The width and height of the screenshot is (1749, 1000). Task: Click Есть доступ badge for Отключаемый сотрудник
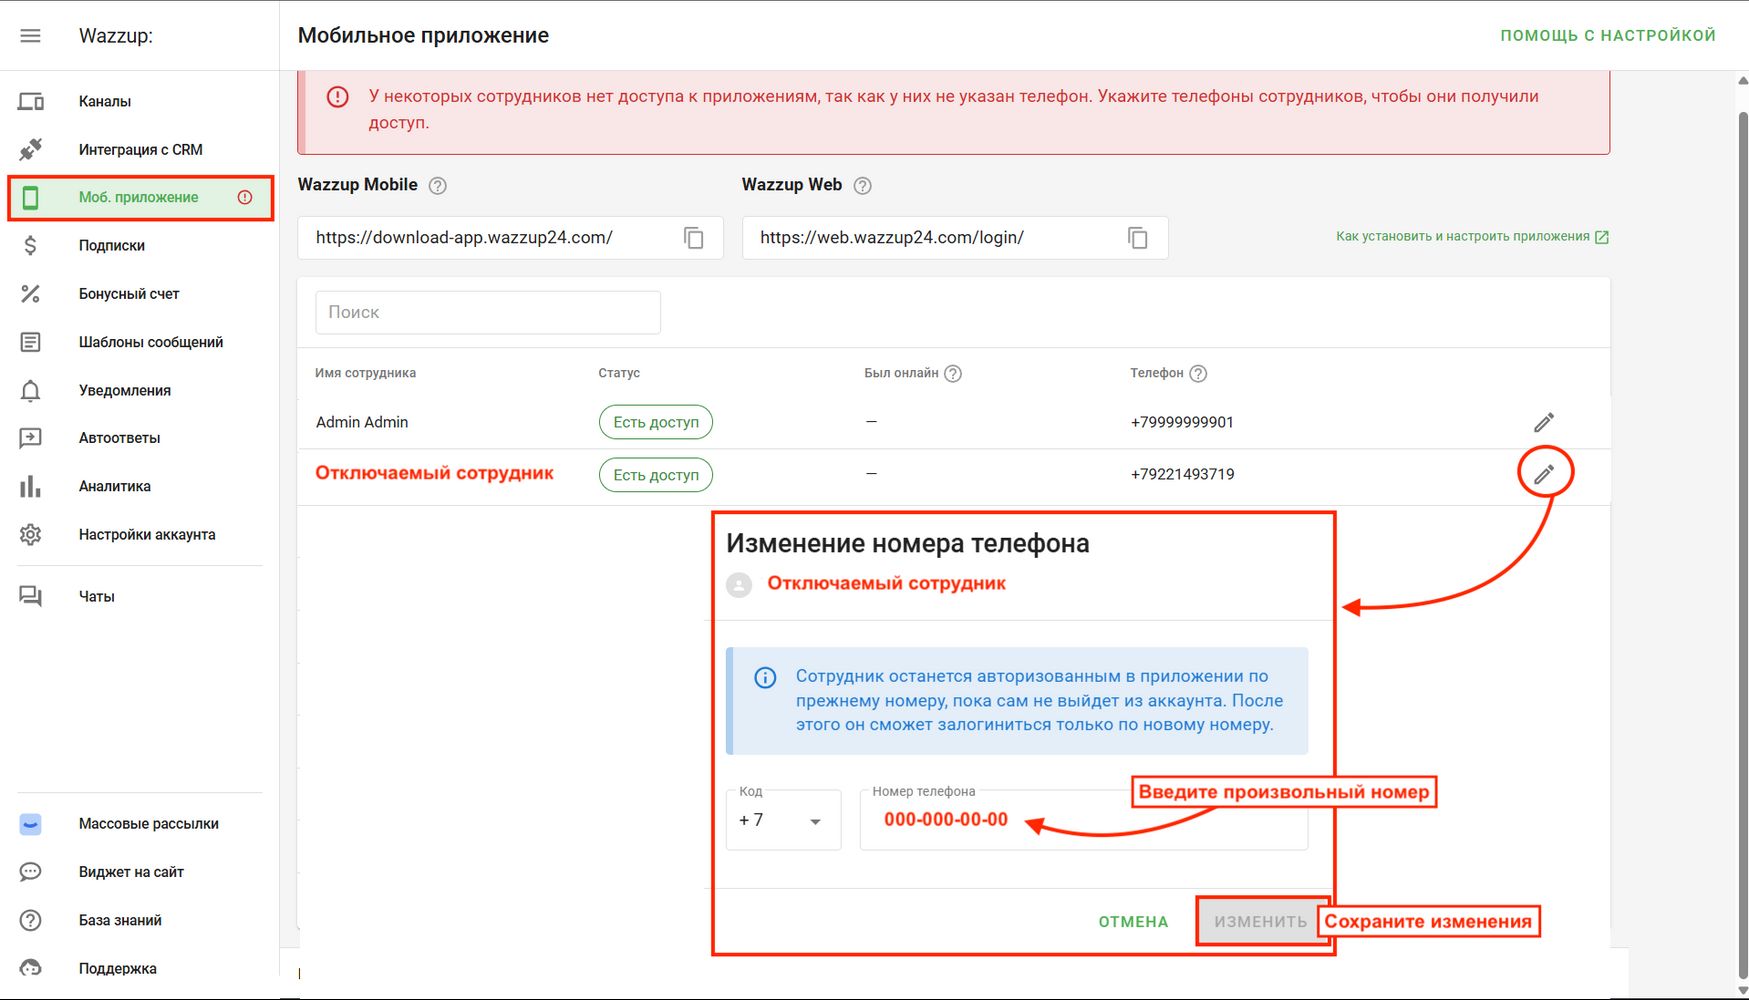[x=656, y=475]
